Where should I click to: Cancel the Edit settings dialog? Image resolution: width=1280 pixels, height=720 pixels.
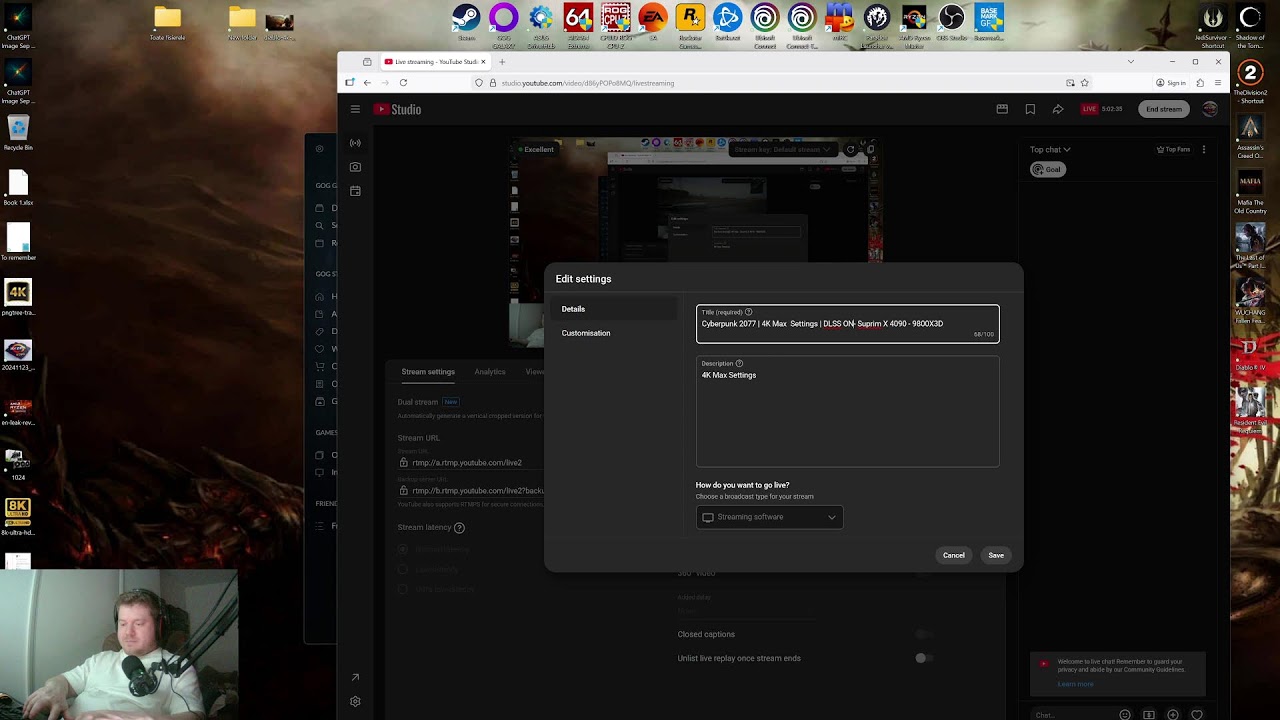coord(954,555)
